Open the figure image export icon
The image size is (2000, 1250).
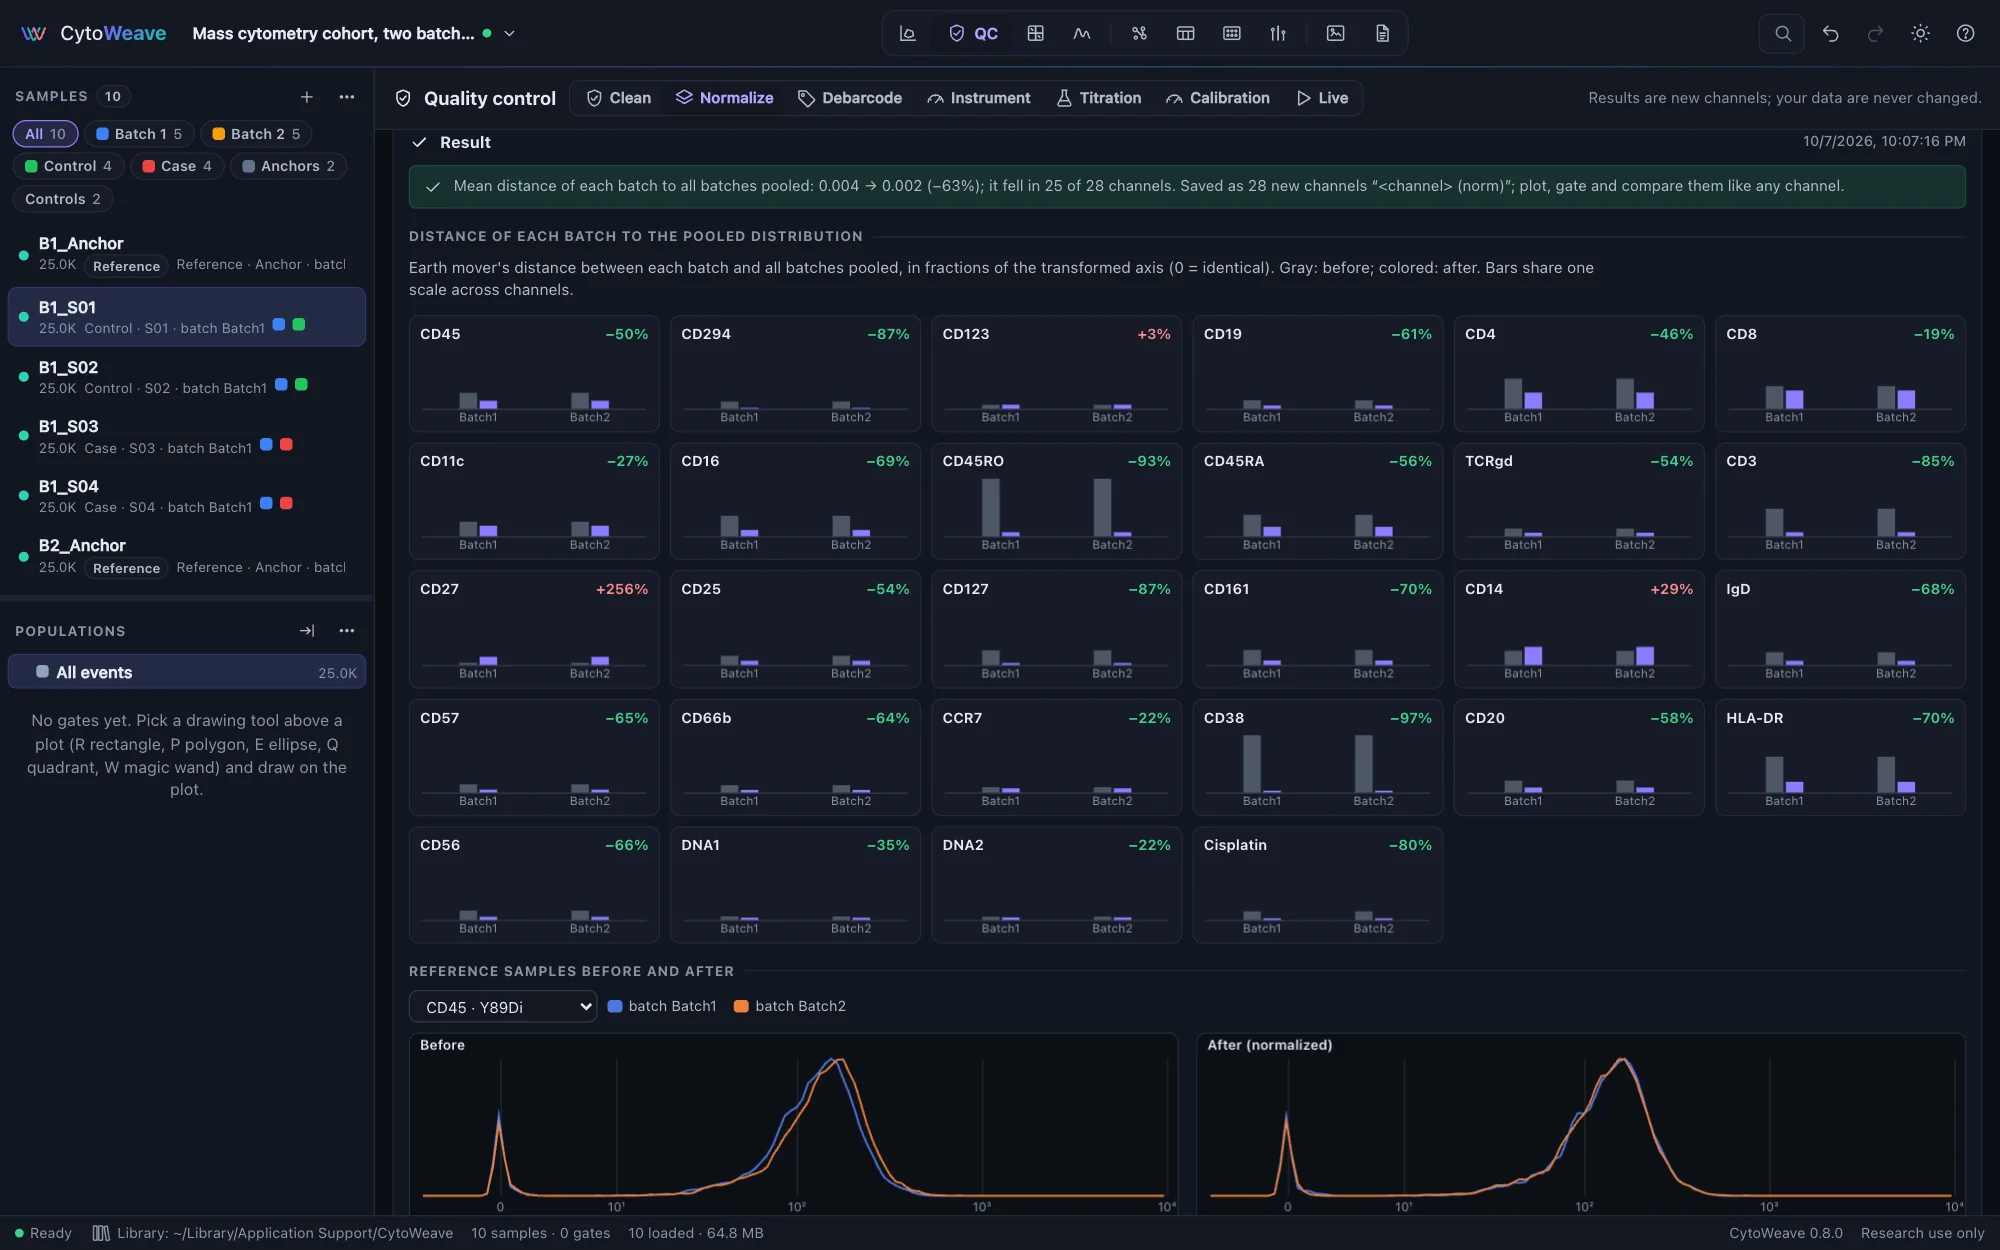[1335, 33]
